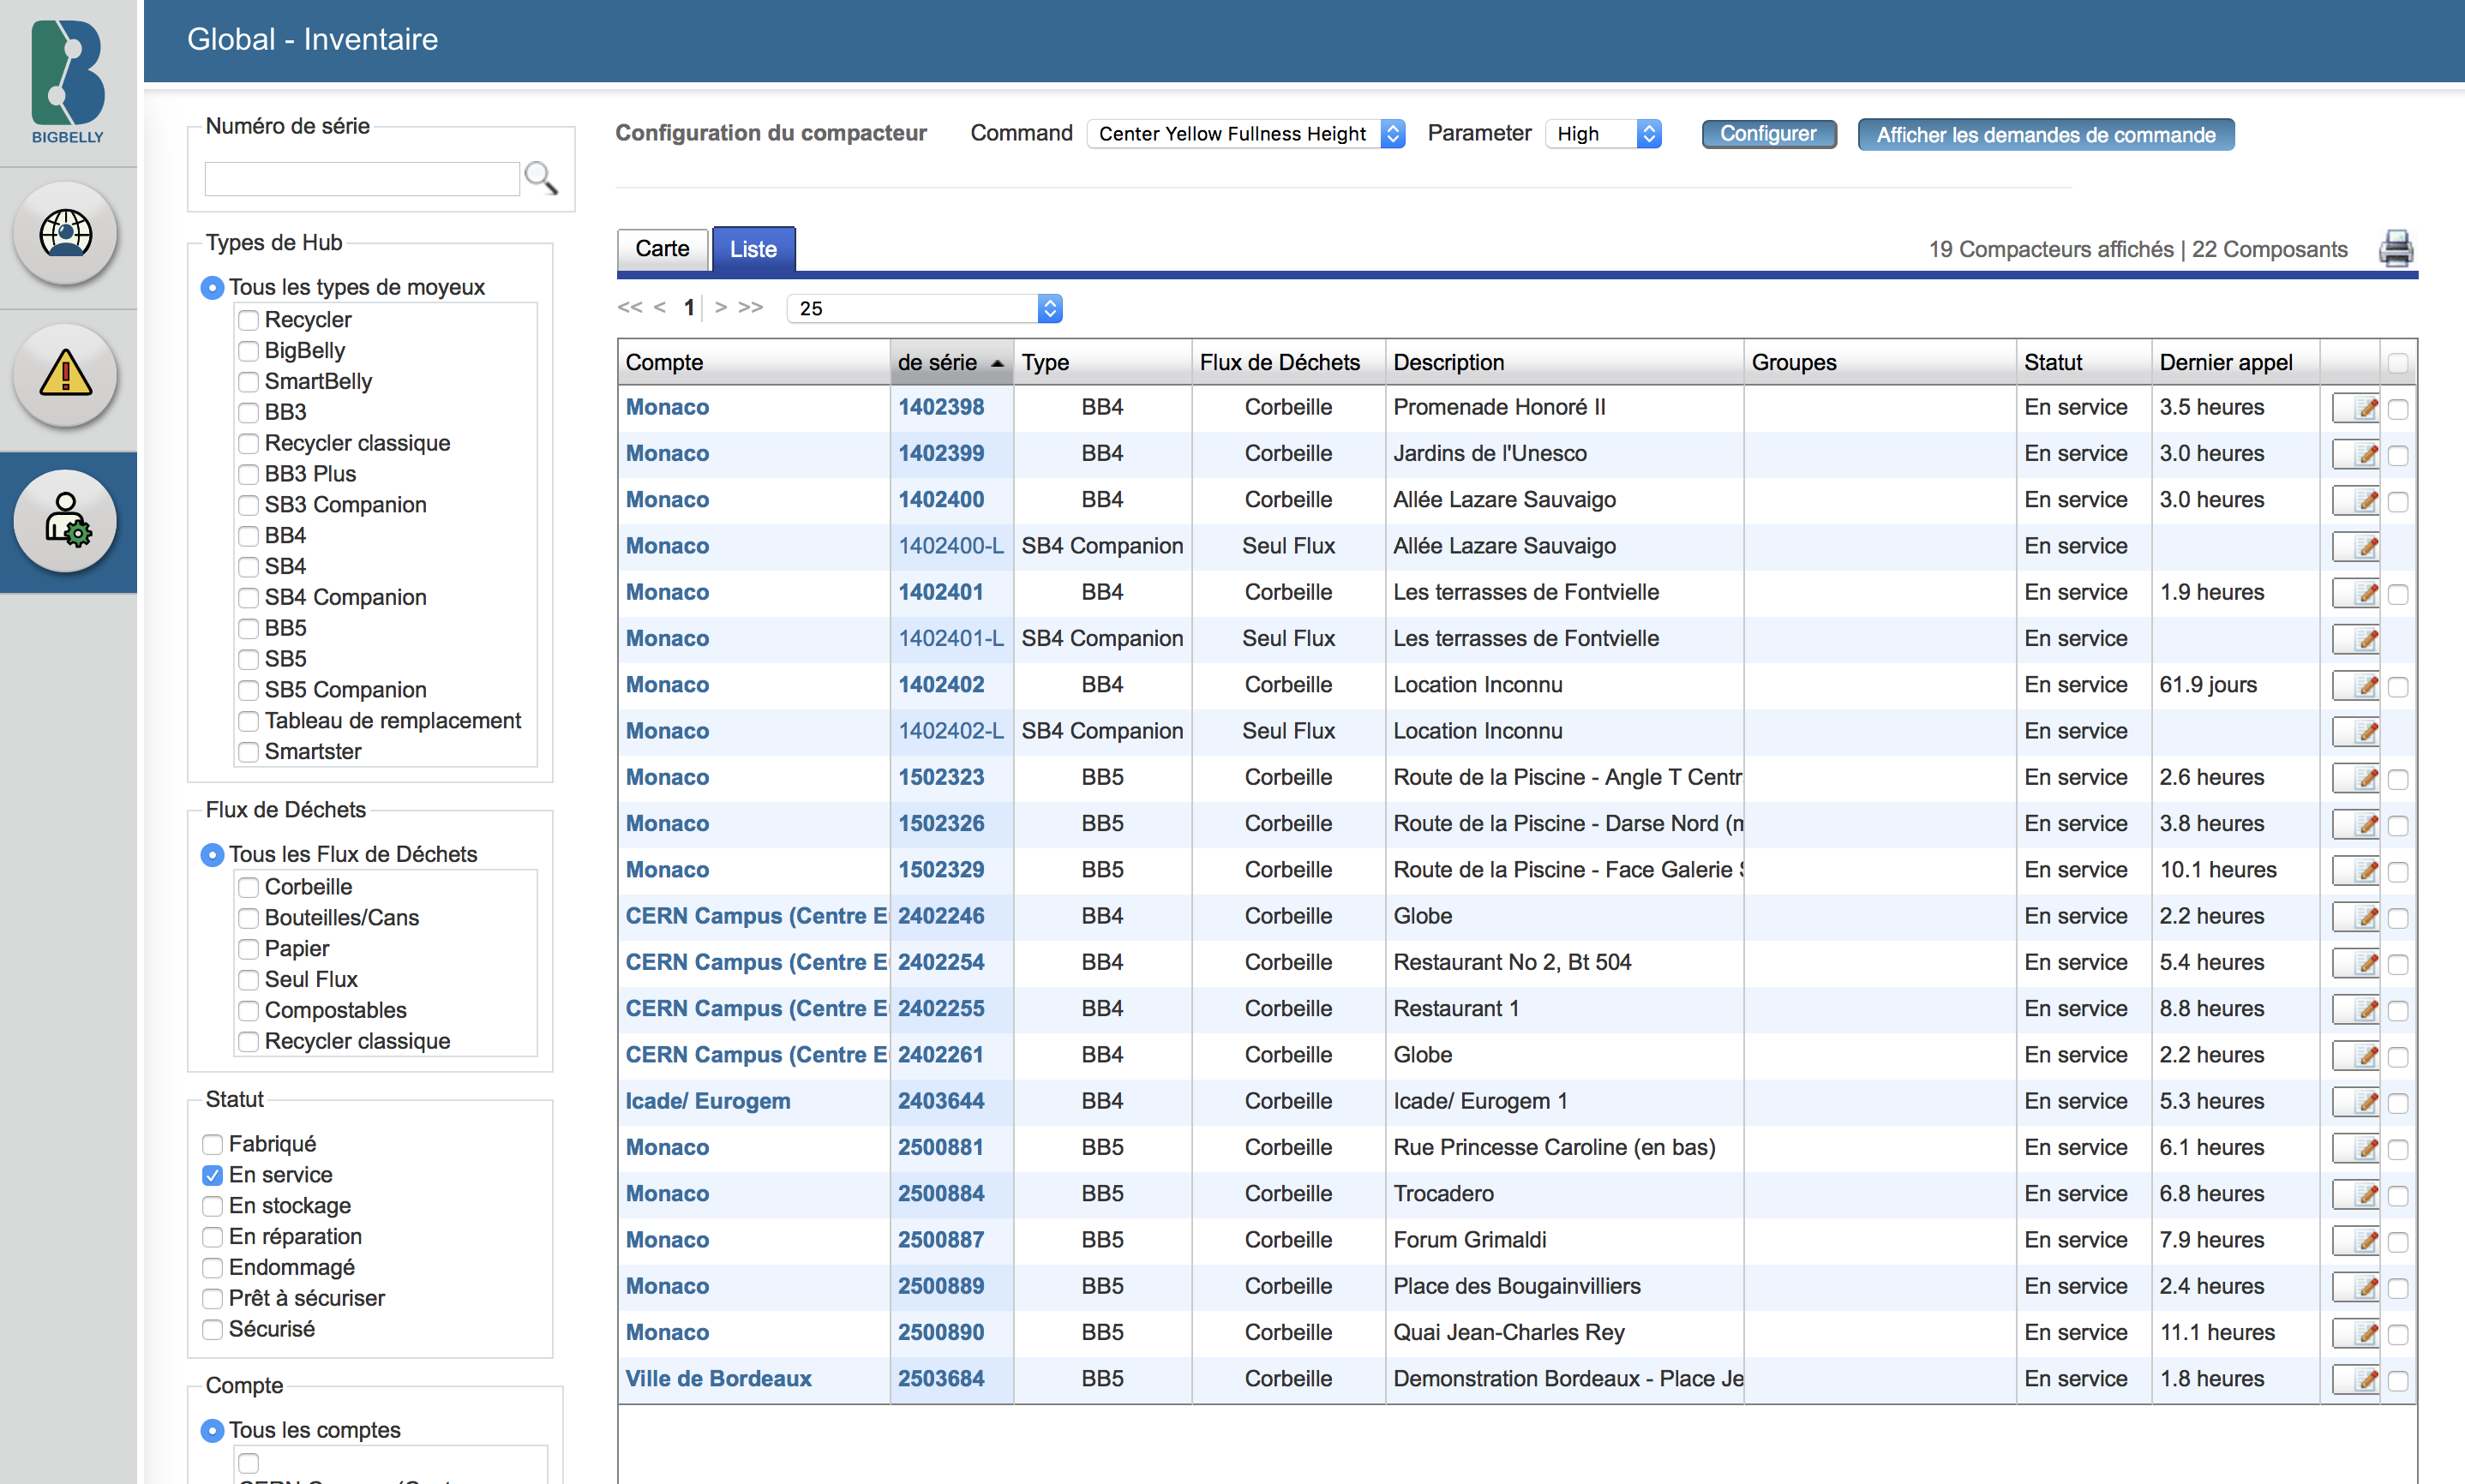The image size is (2465, 1484).
Task: Select Tous les Flux de Déchets radio
Action: 212,855
